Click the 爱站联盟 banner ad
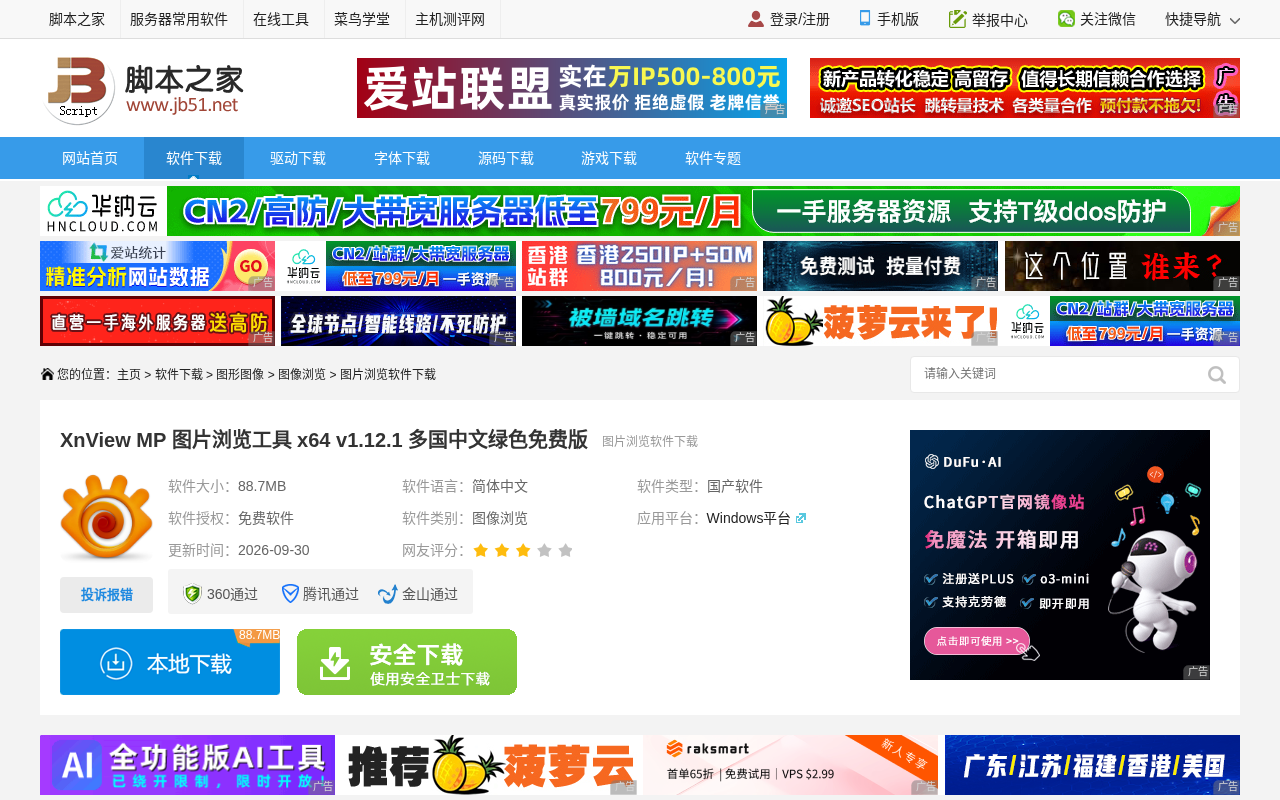This screenshot has height=800, width=1280. pos(572,88)
